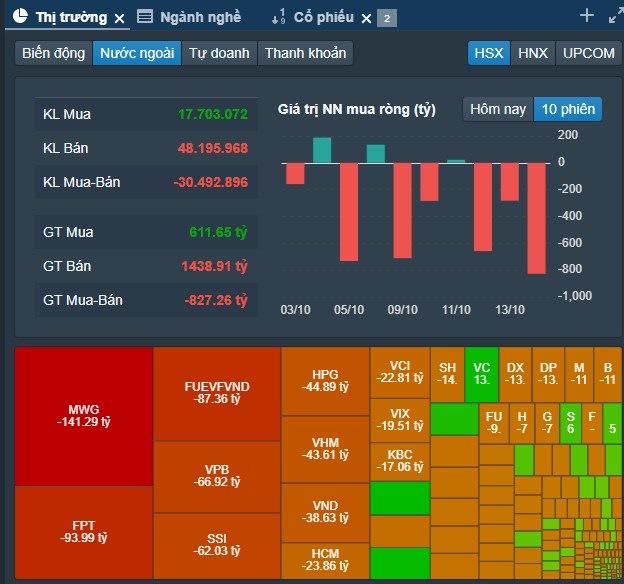Click the 09/10 date axis label

pyautogui.click(x=403, y=310)
